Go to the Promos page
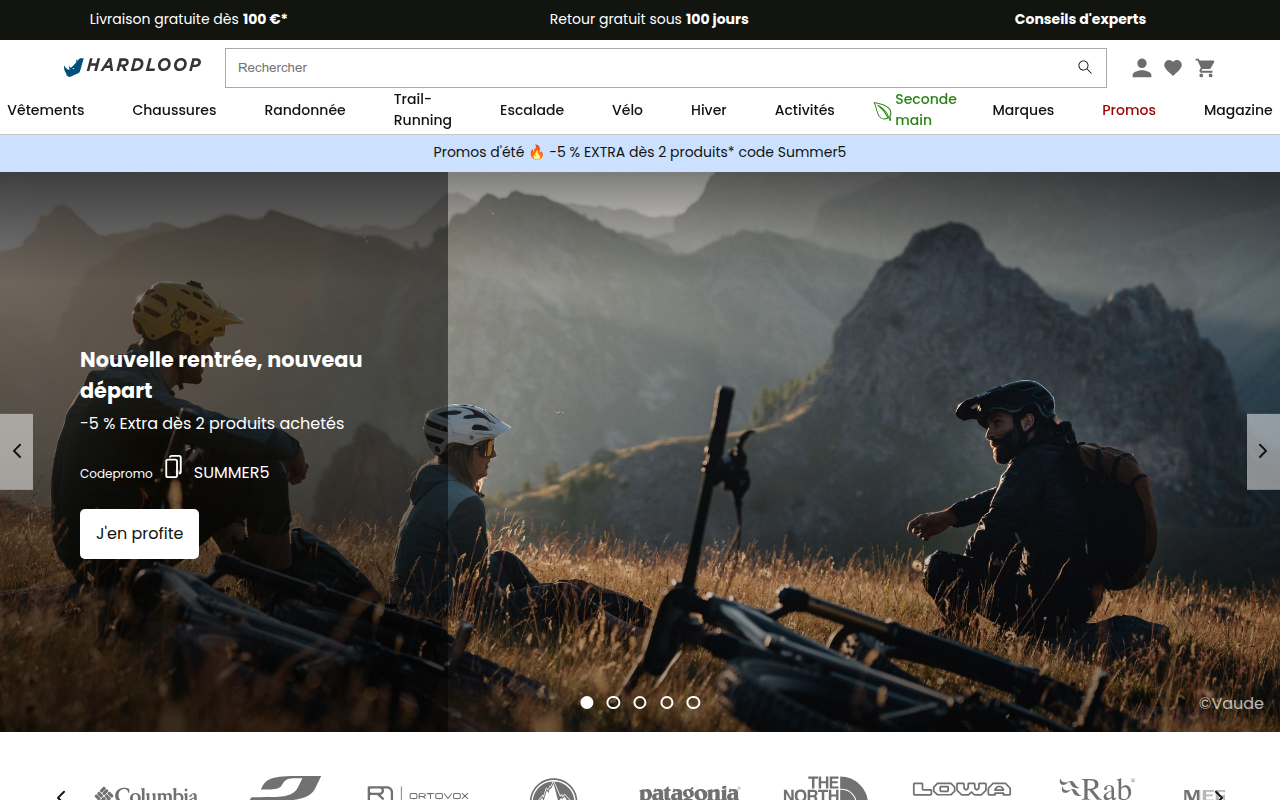 (x=1129, y=110)
